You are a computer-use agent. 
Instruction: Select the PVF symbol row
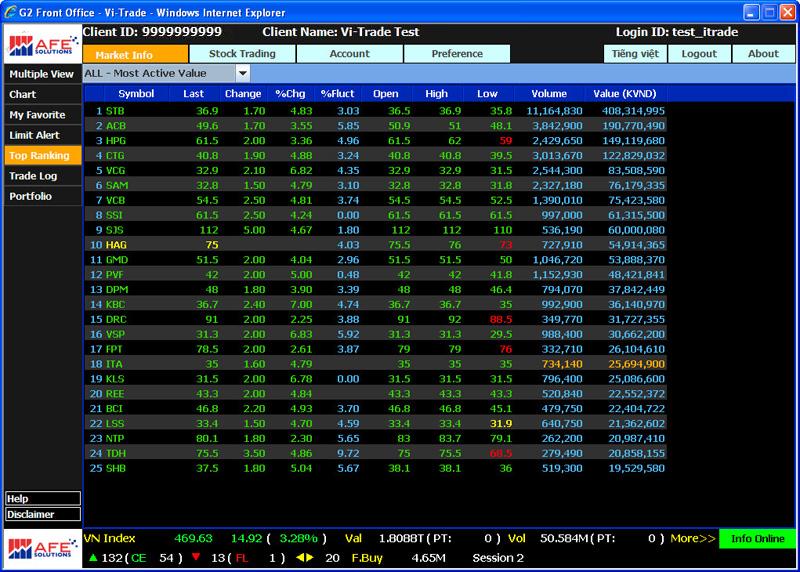pos(375,275)
